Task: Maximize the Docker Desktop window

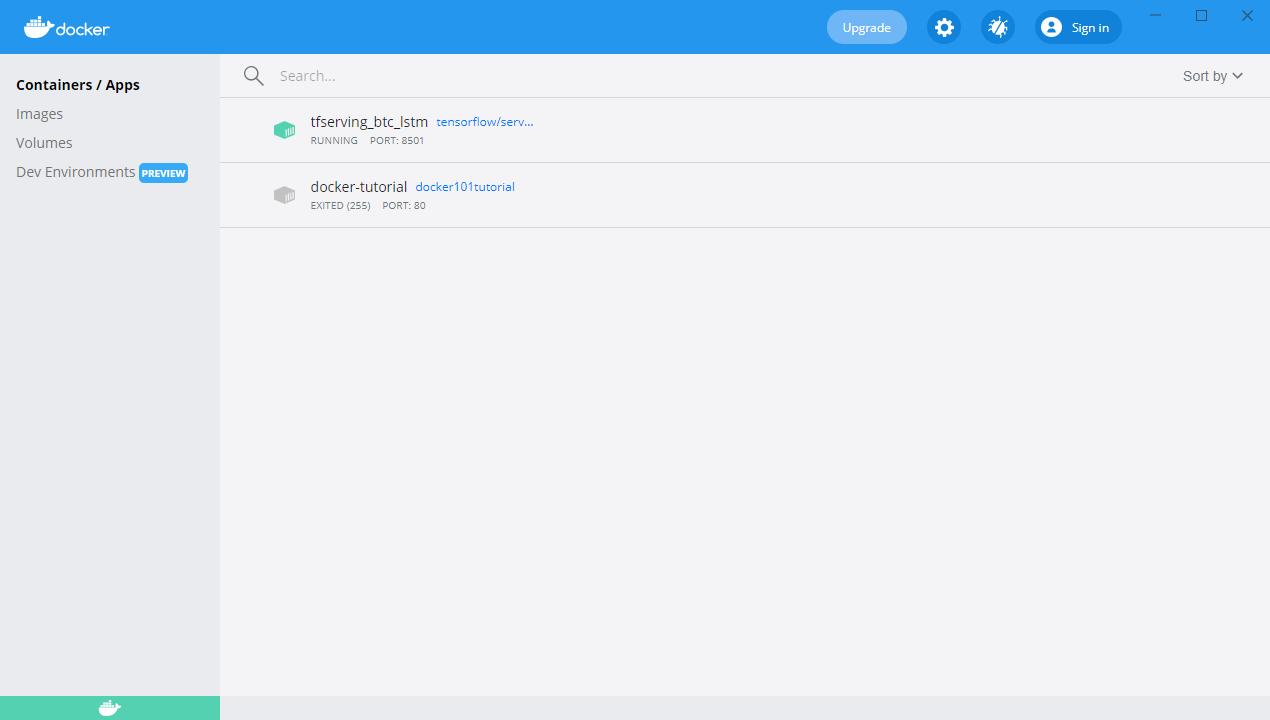Action: coord(1202,15)
